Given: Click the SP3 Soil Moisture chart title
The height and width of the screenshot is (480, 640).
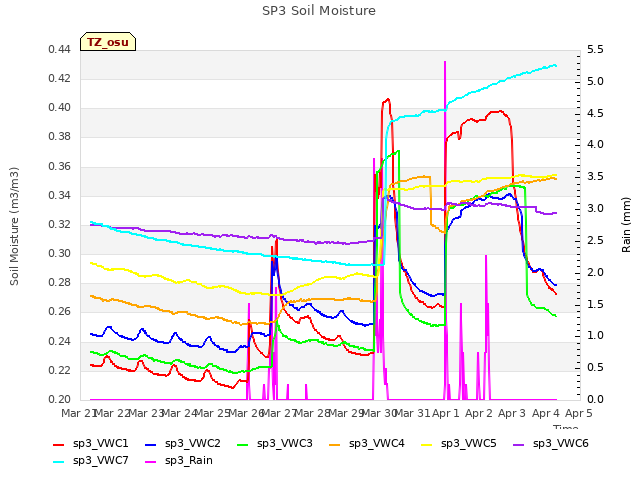Looking at the screenshot, I should [x=319, y=11].
